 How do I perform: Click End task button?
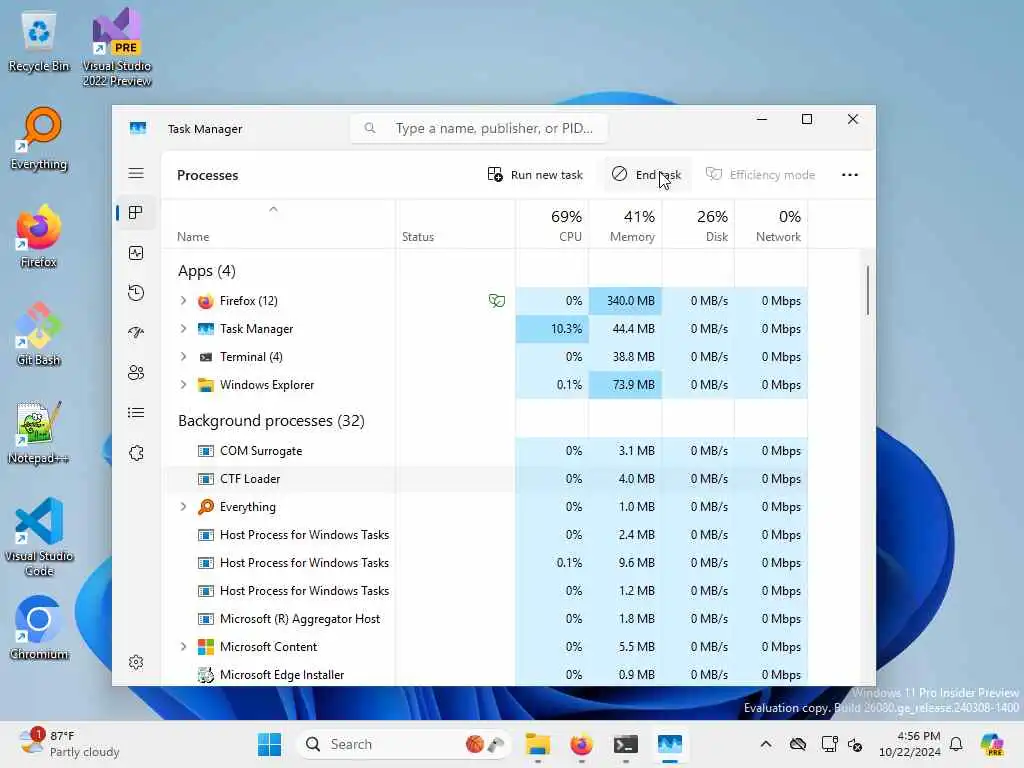pos(647,174)
